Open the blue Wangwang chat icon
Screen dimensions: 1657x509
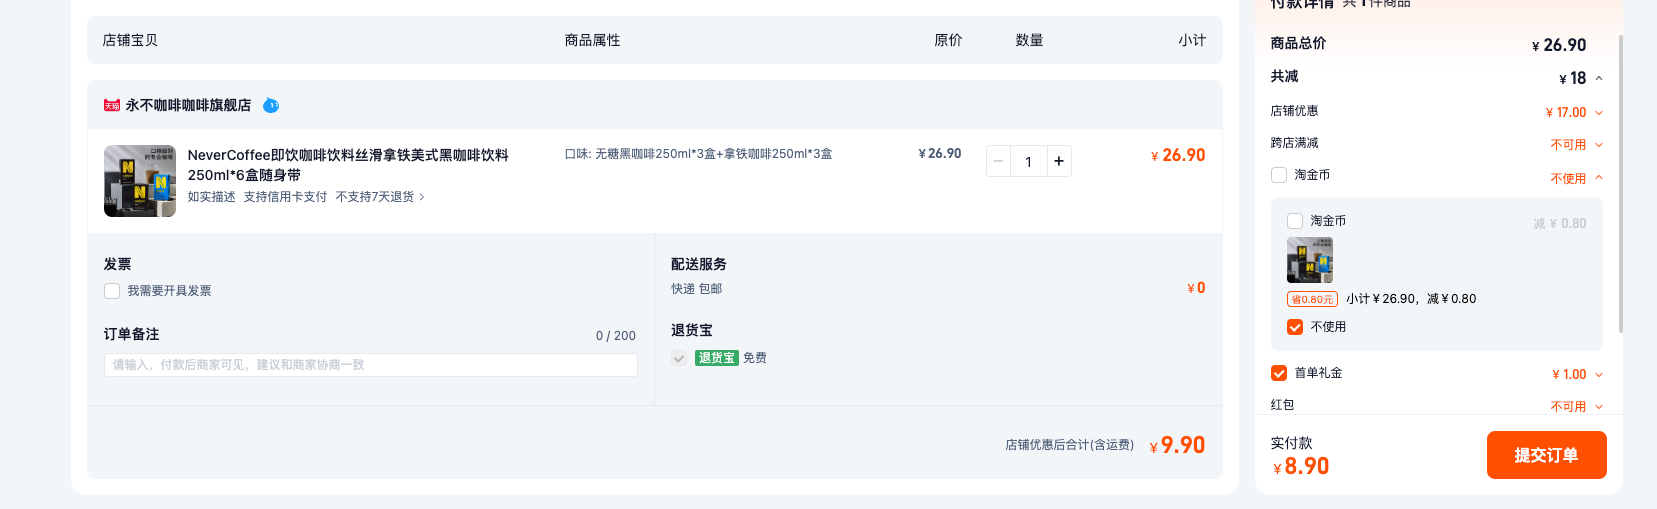(271, 105)
